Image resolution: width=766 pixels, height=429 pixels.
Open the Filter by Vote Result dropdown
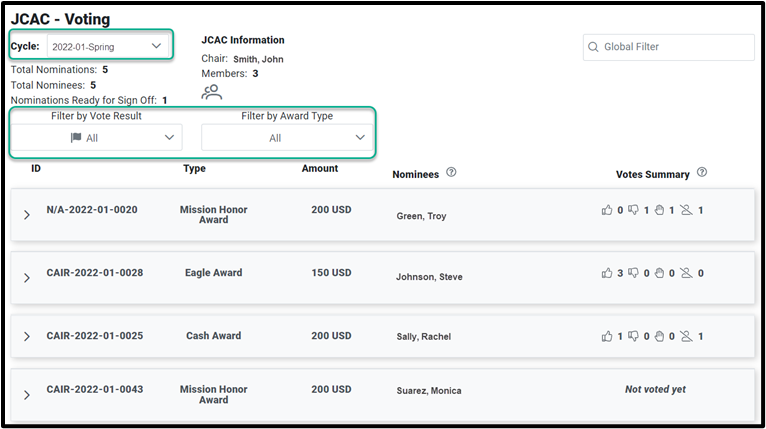[x=97, y=138]
